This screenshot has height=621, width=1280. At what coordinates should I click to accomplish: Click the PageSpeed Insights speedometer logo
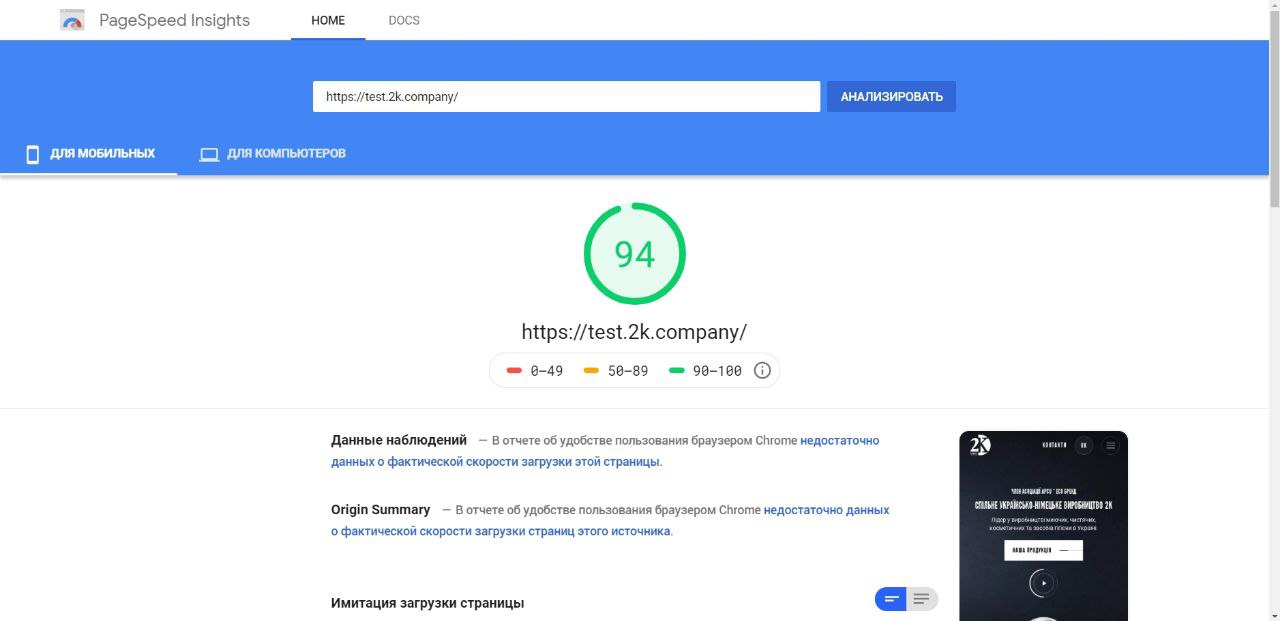(72, 20)
